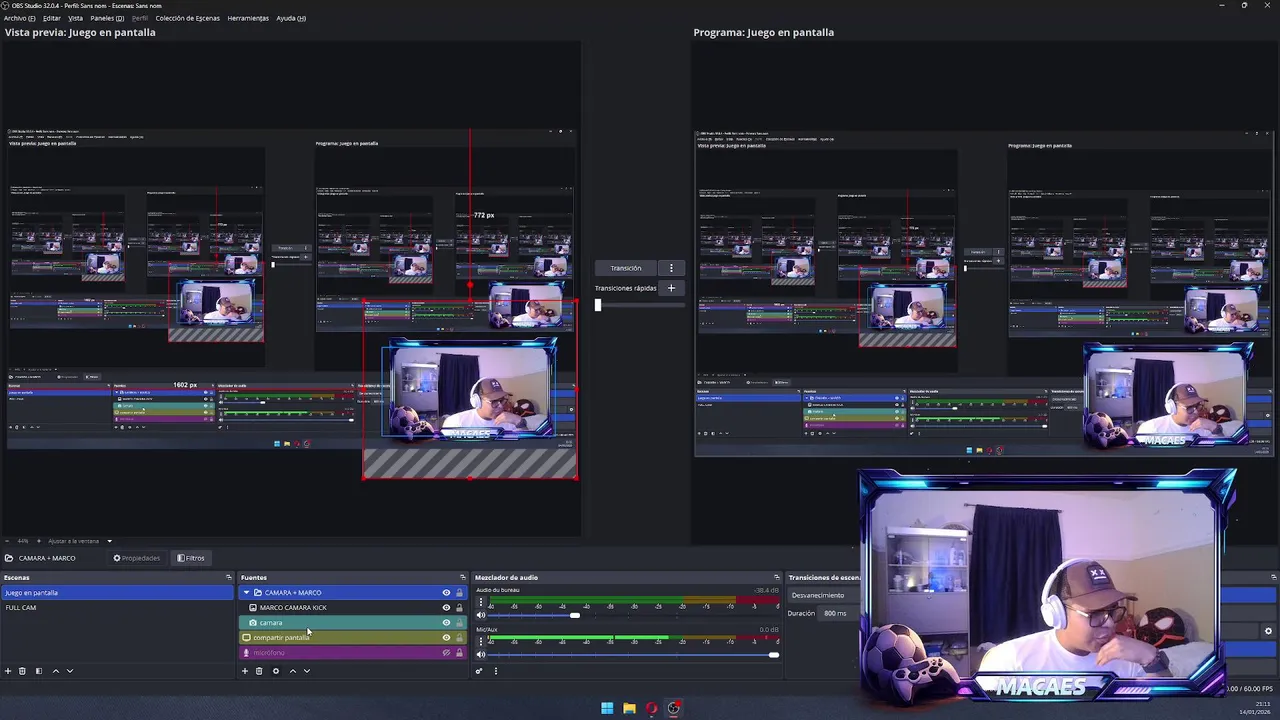Open Herramientas menu
This screenshot has height=720, width=1280.
pyautogui.click(x=248, y=18)
